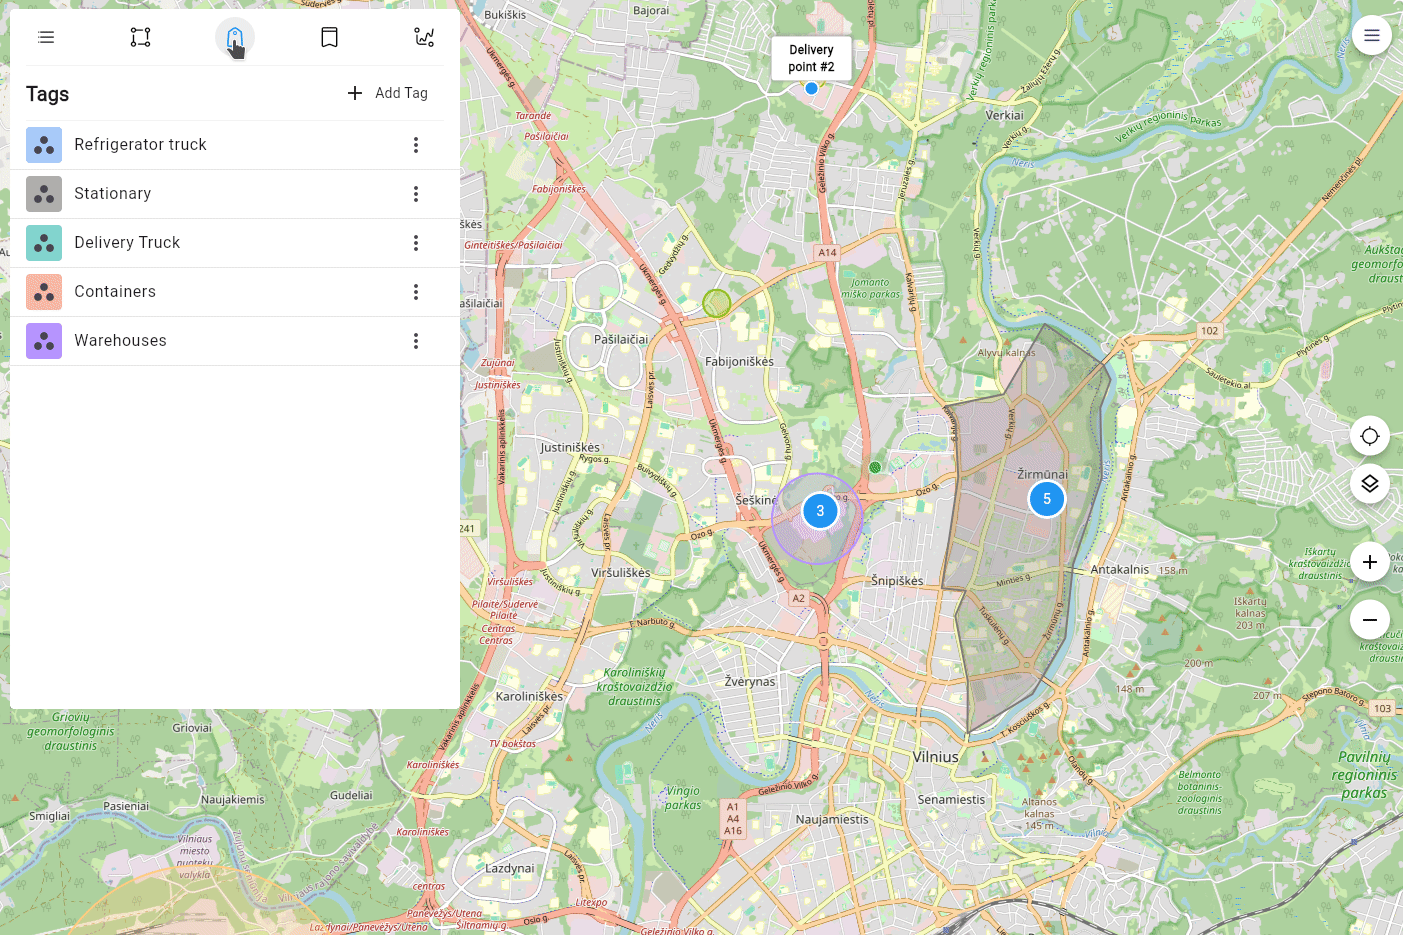Open options menu for Refrigerator truck

coord(416,145)
